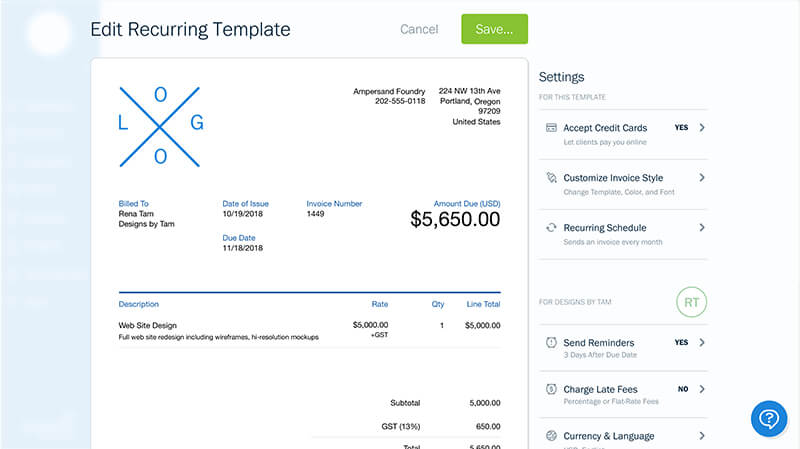This screenshot has width=800, height=449.
Task: Expand Accept Credit Cards chevron
Action: (702, 128)
